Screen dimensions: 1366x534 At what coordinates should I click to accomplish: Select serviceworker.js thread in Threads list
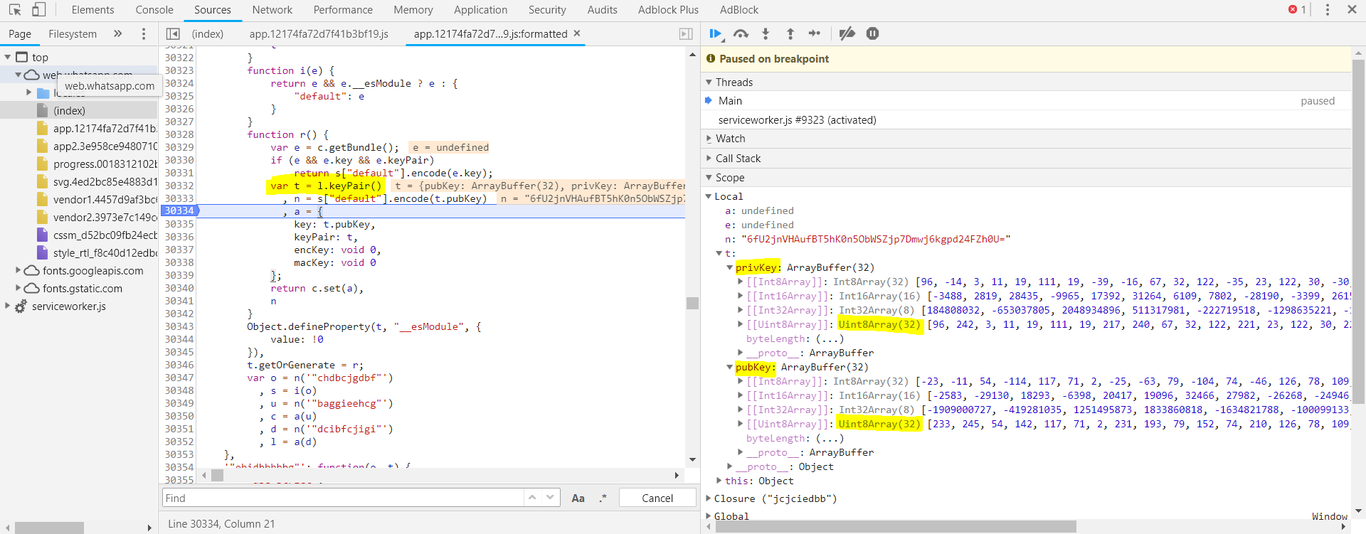797,120
